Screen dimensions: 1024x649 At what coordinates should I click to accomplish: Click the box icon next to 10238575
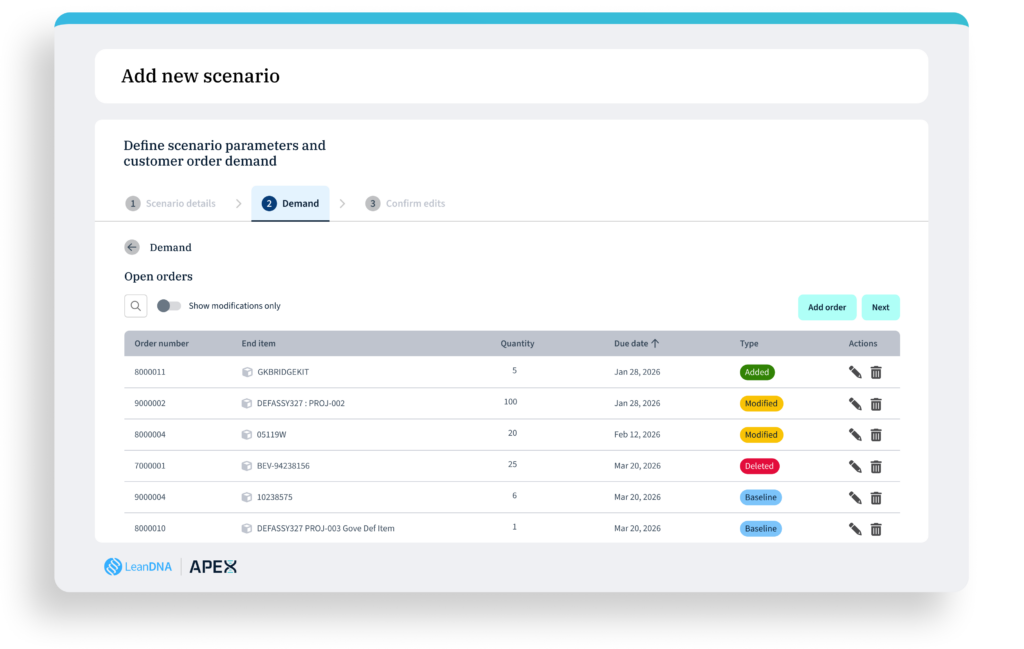247,498
